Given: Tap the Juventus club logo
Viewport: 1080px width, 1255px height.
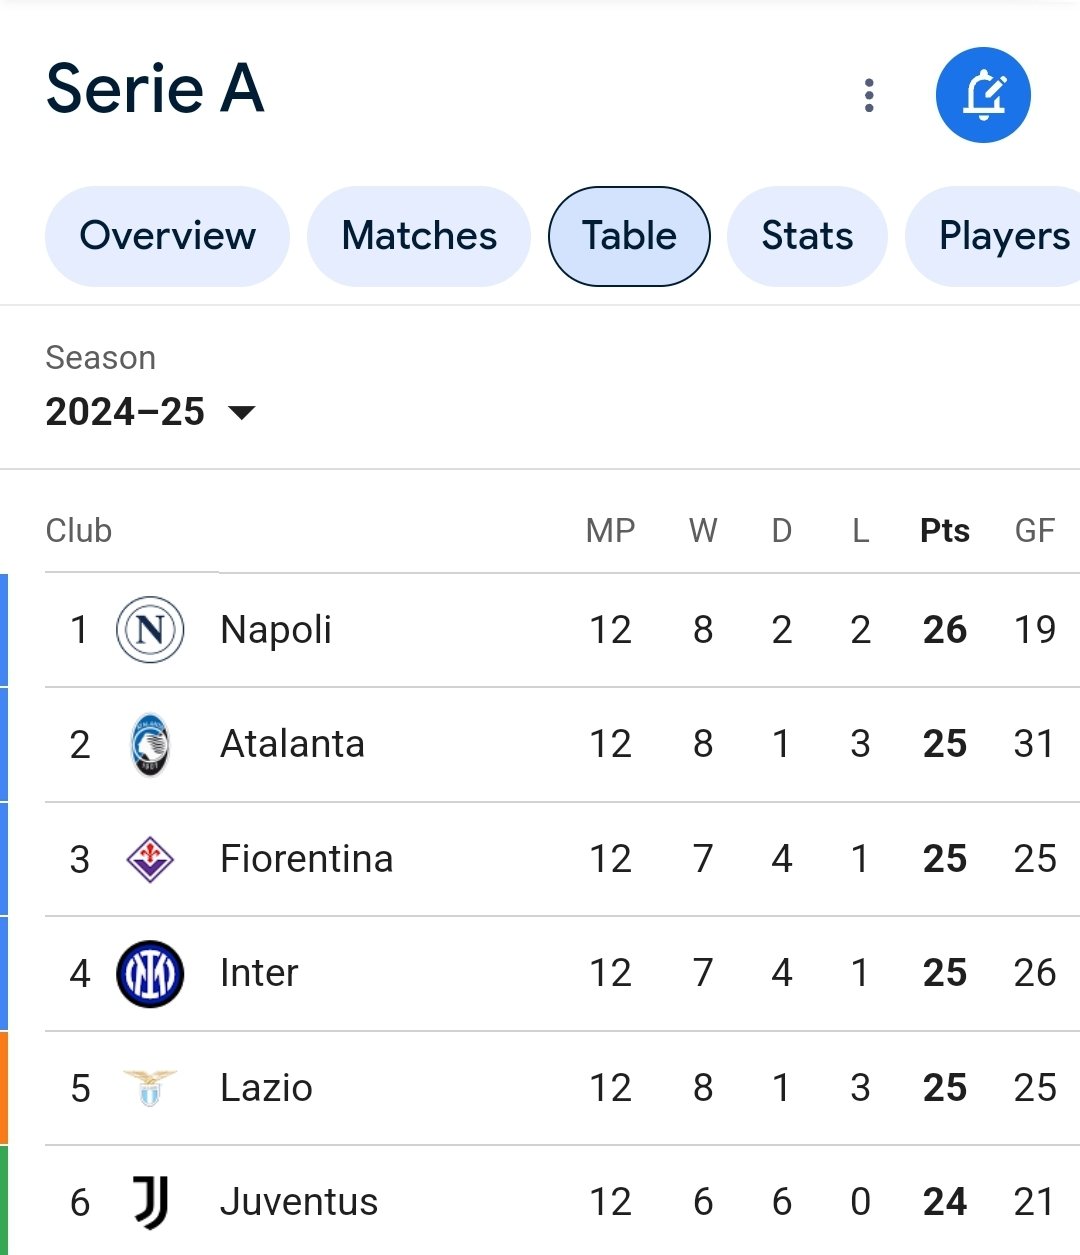Looking at the screenshot, I should click(150, 1202).
